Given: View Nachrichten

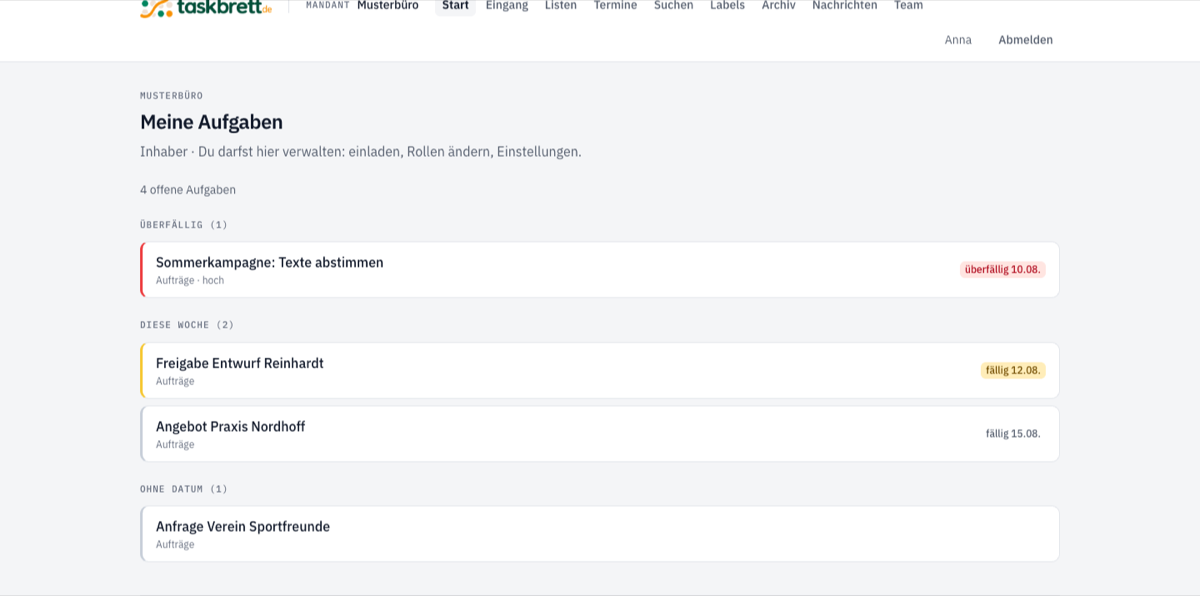Looking at the screenshot, I should (845, 6).
